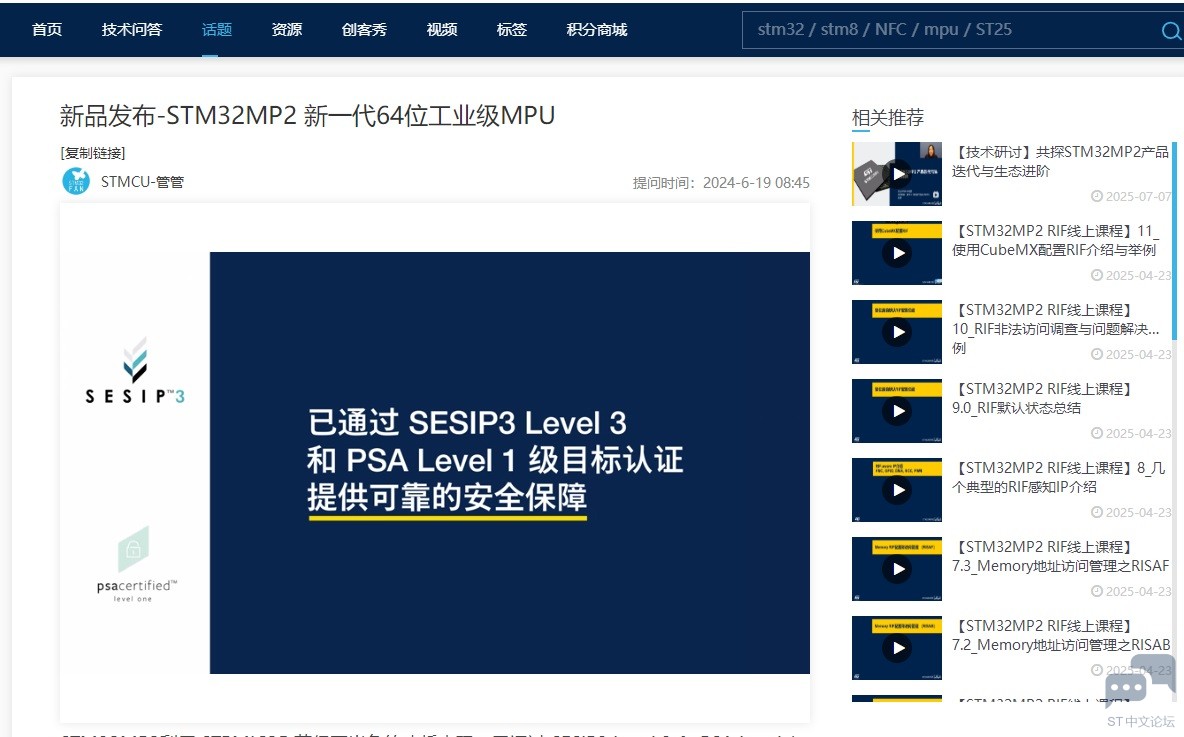Open 11_使用CubeMX配置RIF介绍与举例 link

[x=1056, y=240]
